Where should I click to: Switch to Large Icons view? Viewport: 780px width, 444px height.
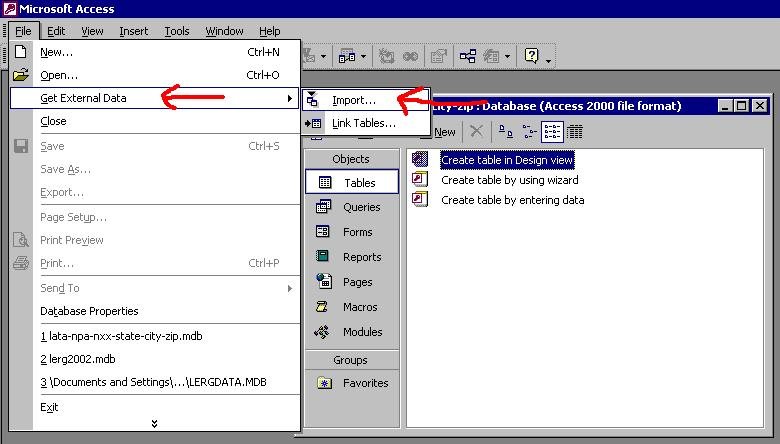[506, 132]
